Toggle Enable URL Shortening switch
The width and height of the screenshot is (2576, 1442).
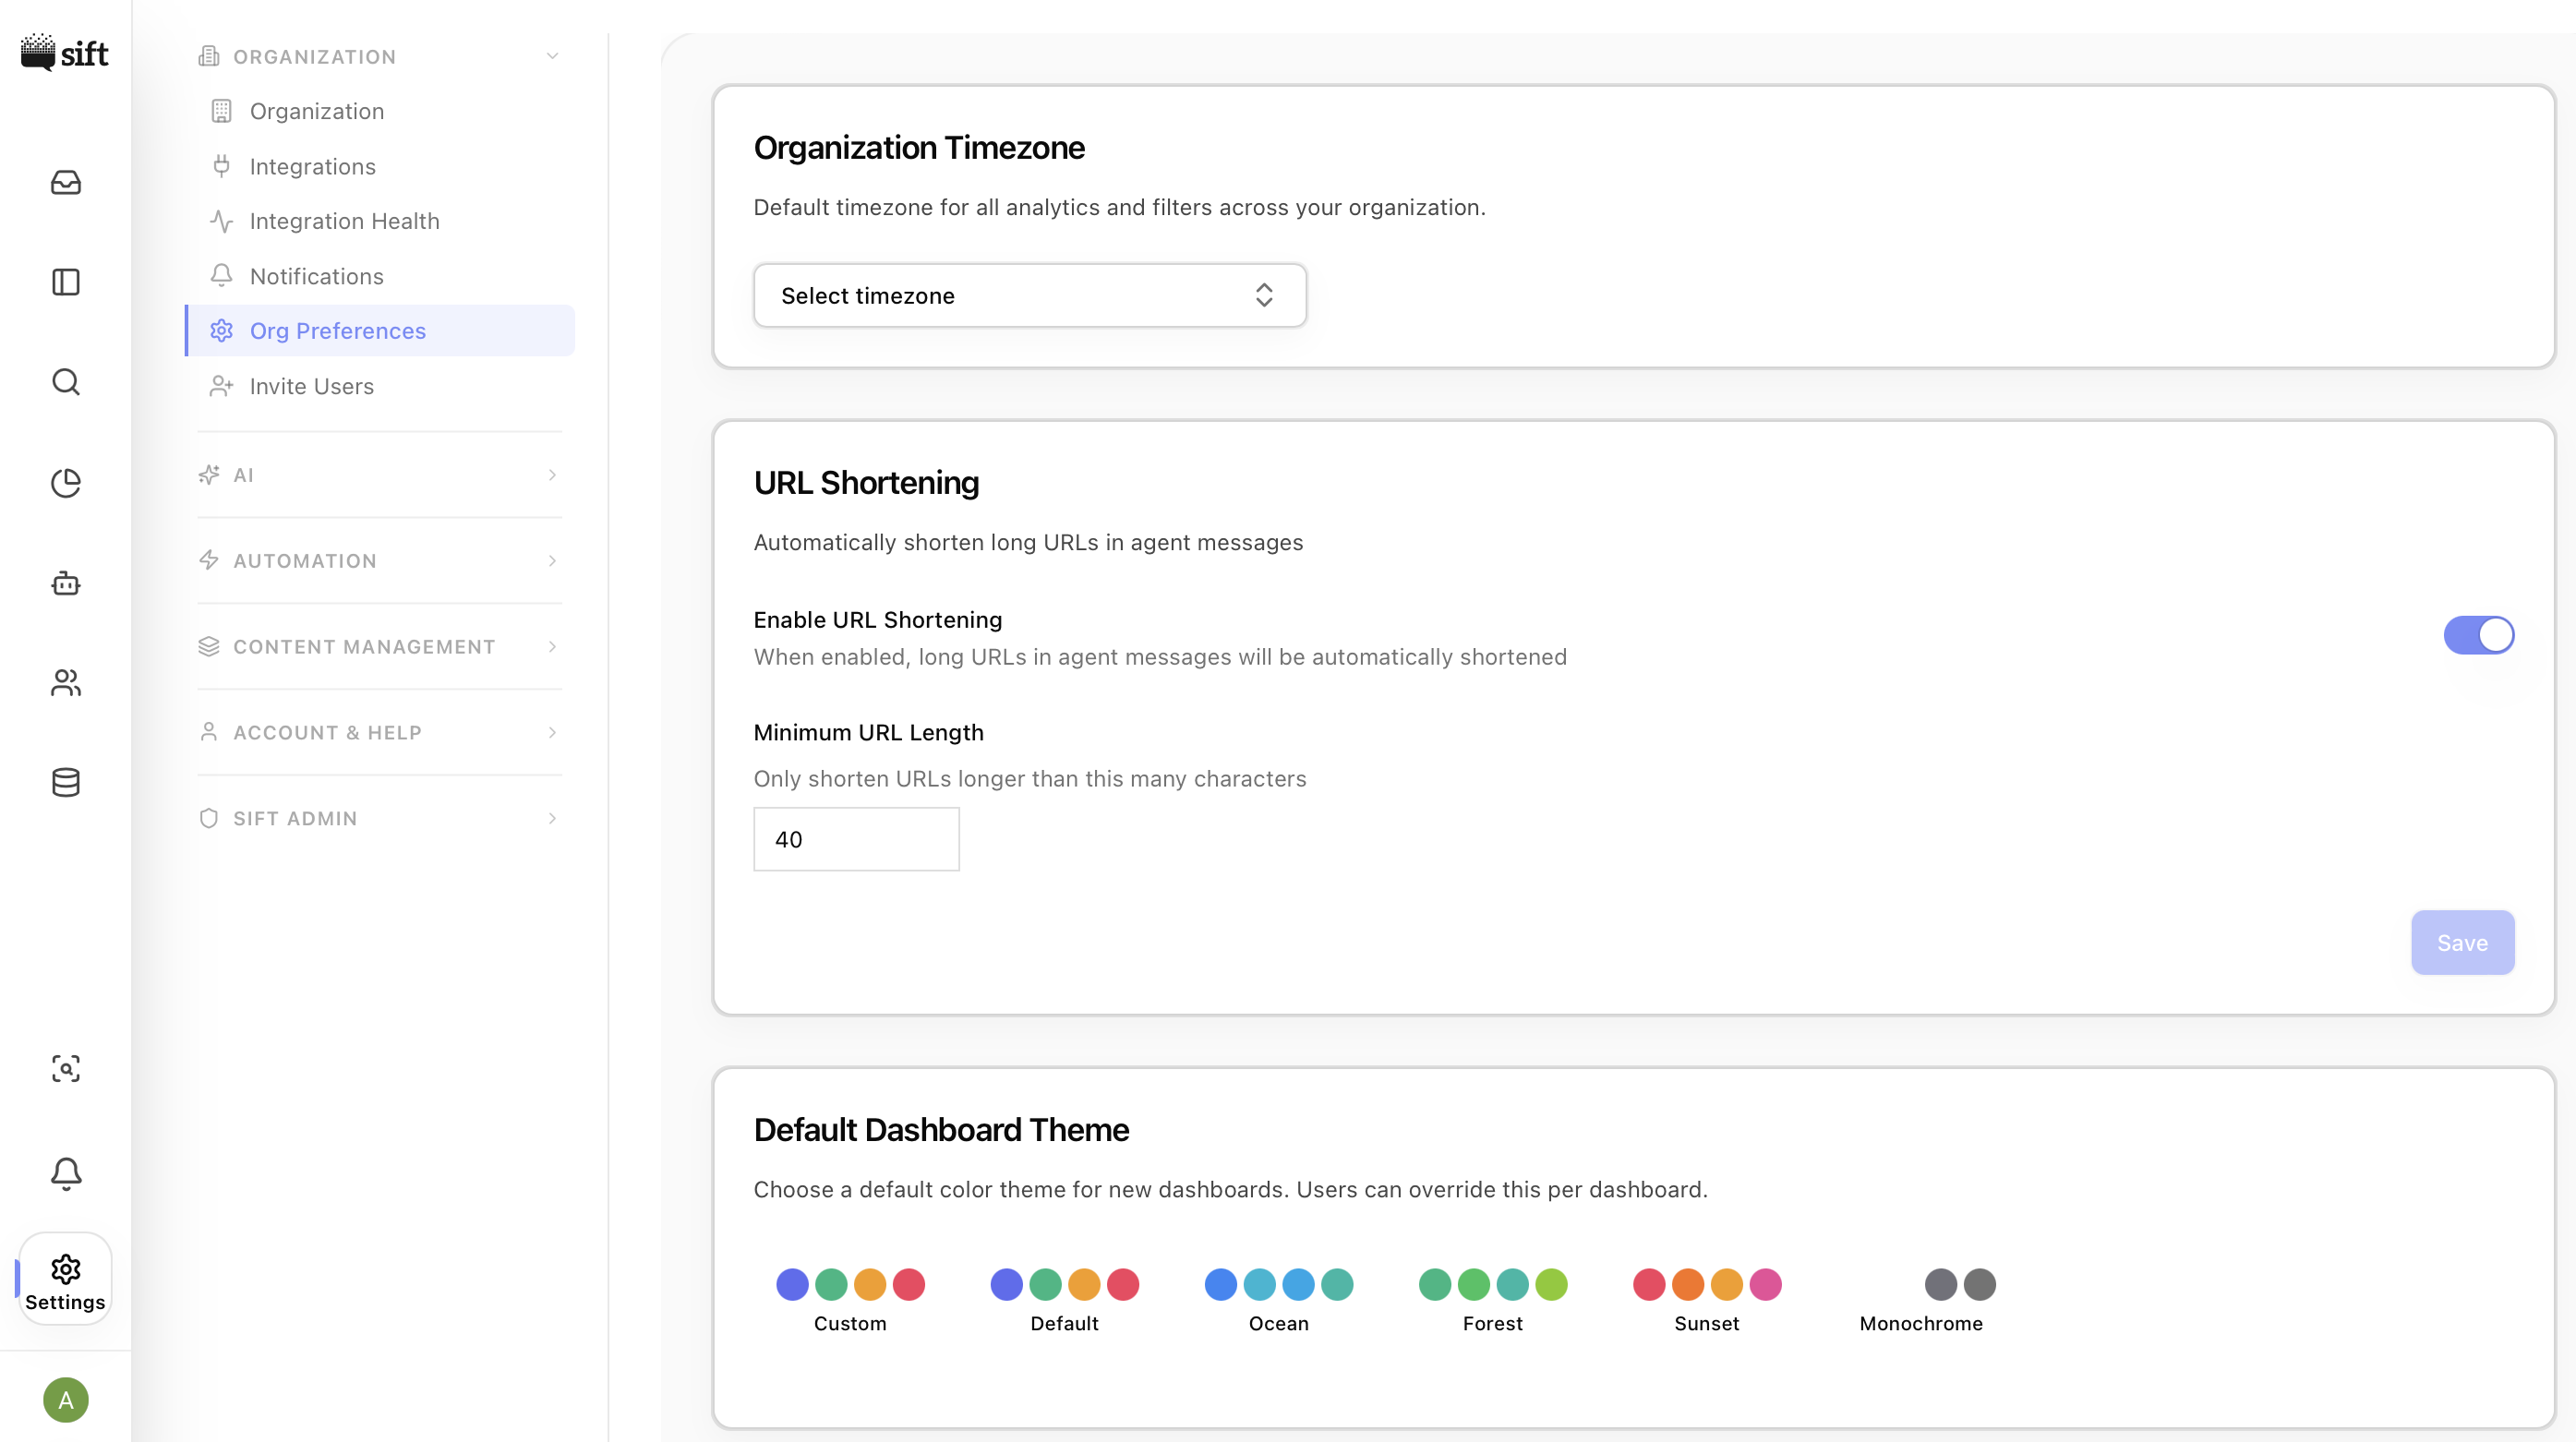(2478, 635)
